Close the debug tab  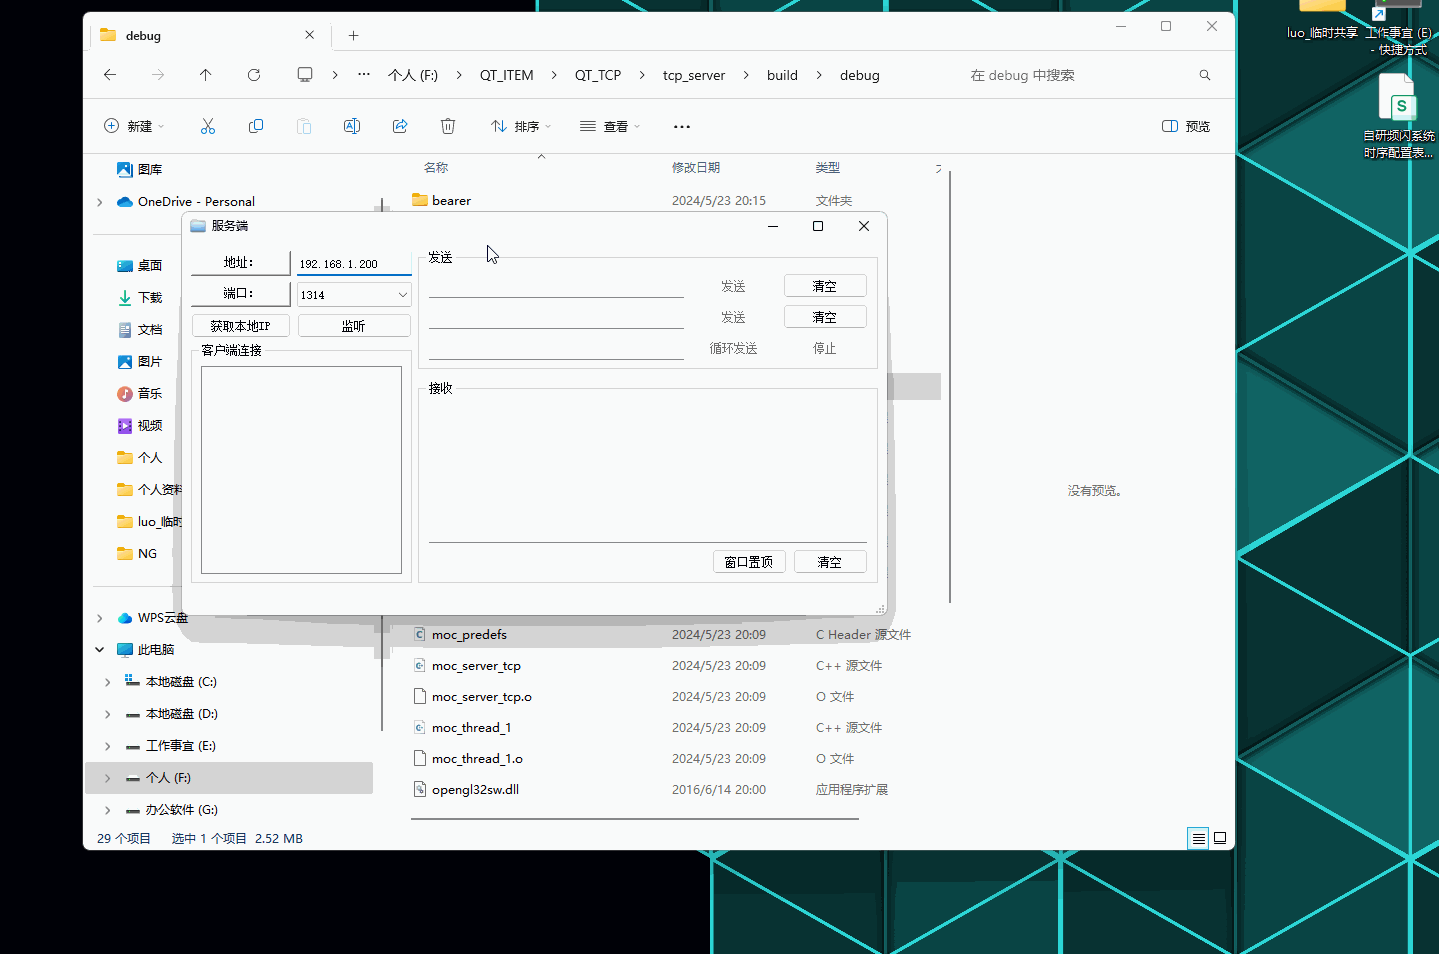[310, 35]
